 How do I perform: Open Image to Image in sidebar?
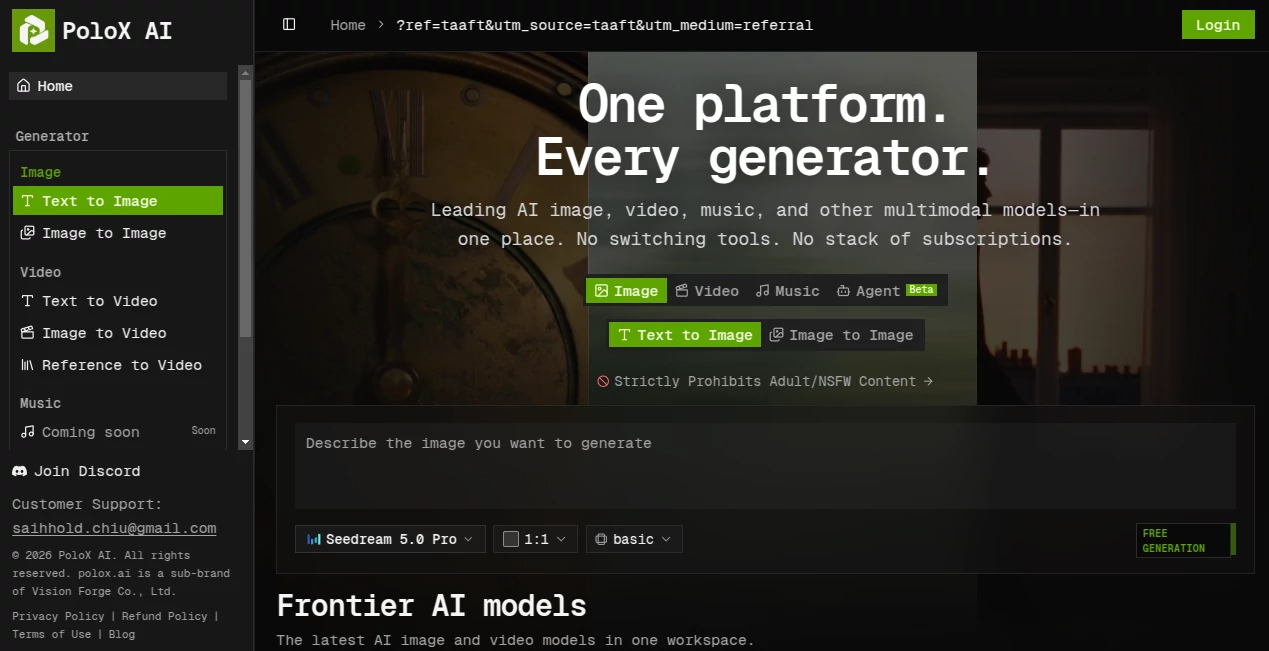click(x=118, y=233)
